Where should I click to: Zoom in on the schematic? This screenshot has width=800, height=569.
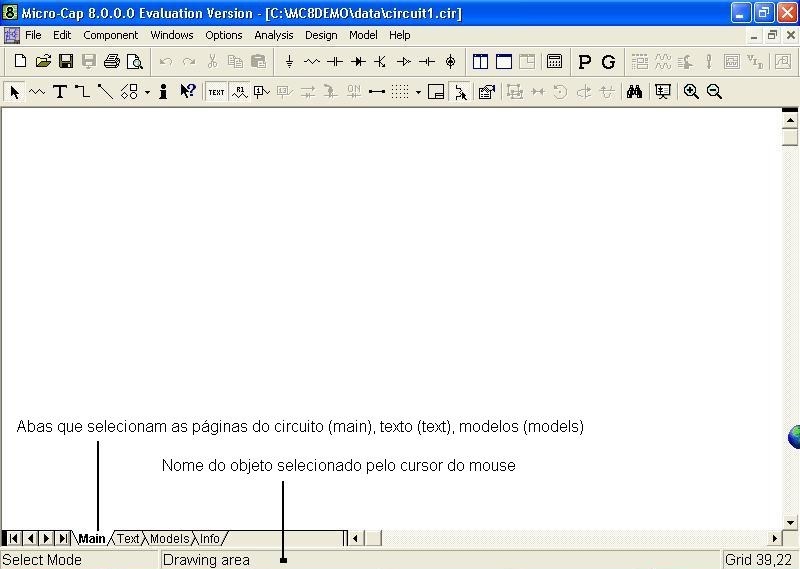click(x=691, y=92)
